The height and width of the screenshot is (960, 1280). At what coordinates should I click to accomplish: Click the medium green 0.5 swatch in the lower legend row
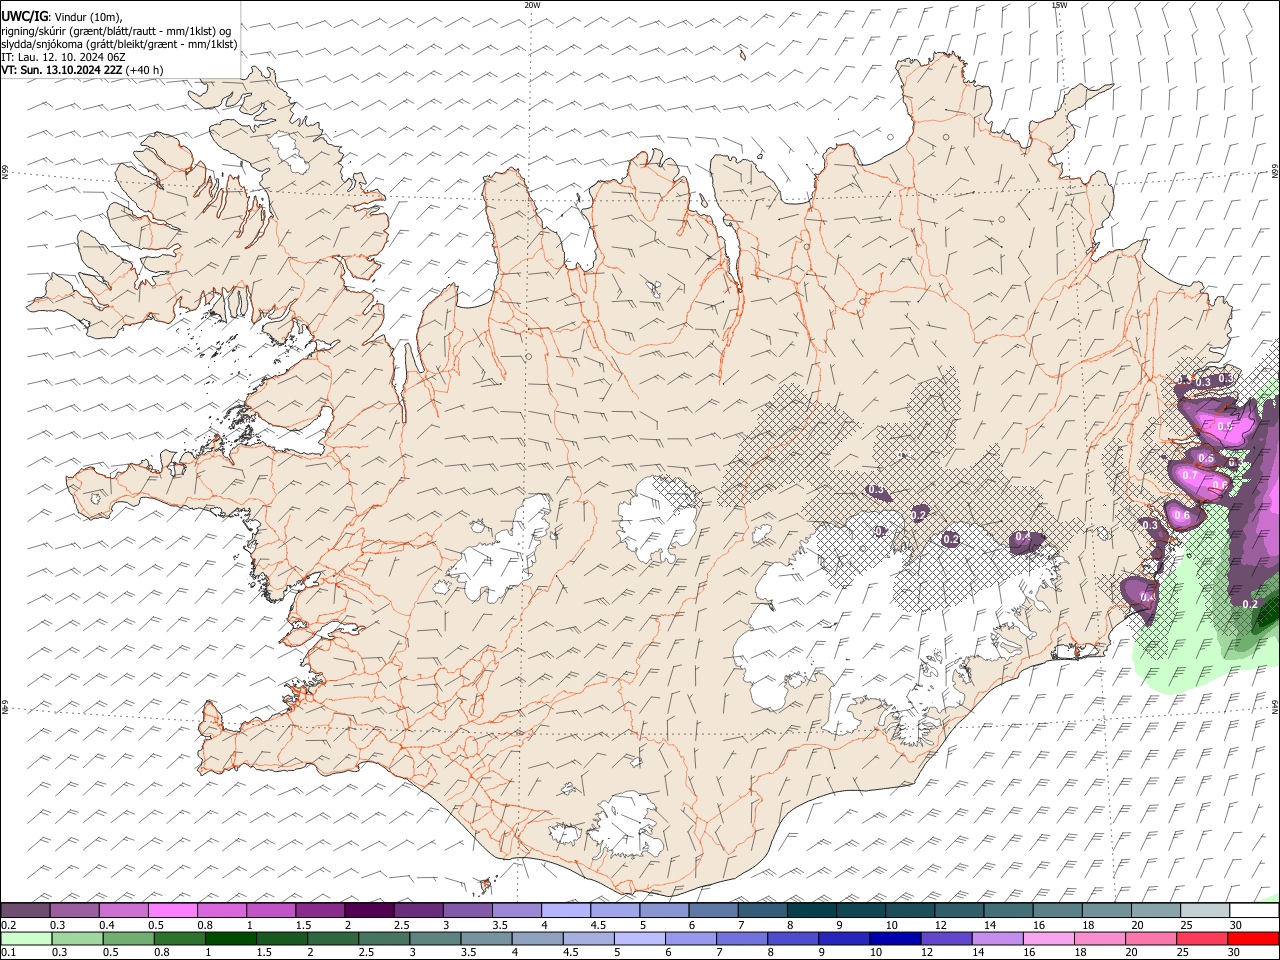coord(128,938)
